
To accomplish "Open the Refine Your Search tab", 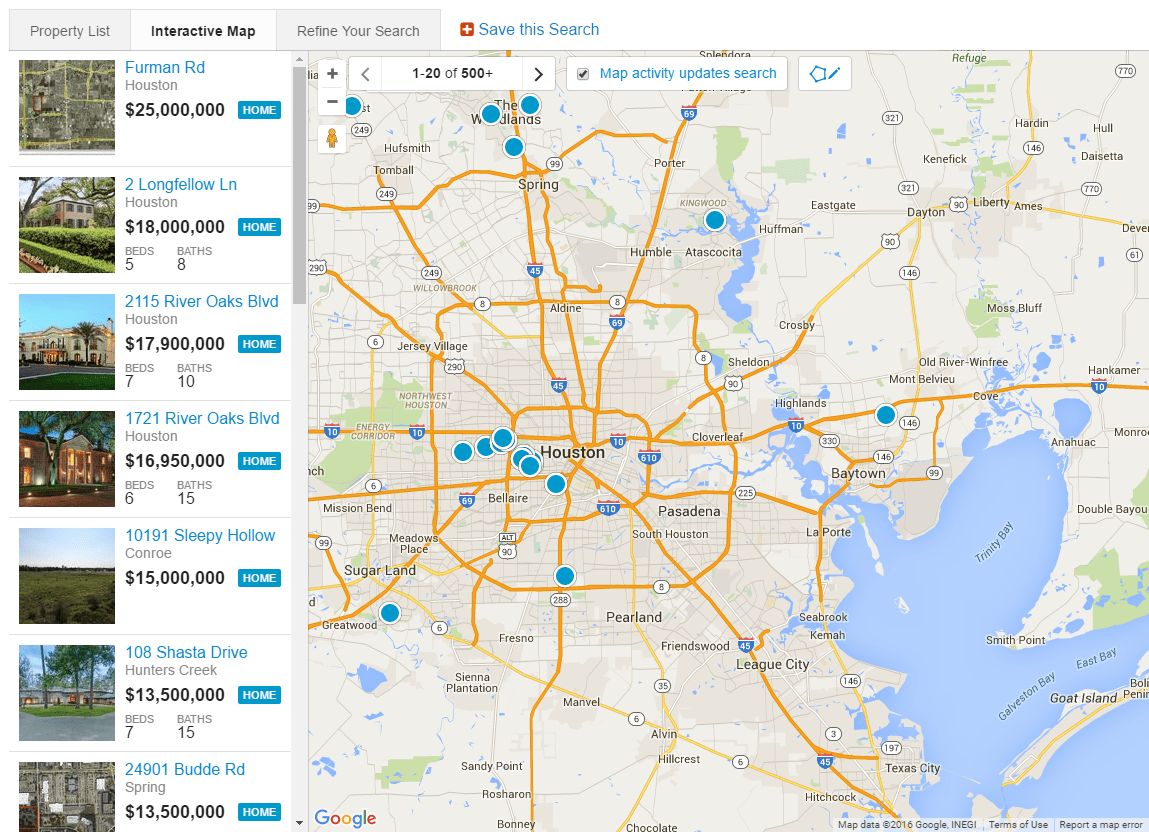I will [358, 30].
